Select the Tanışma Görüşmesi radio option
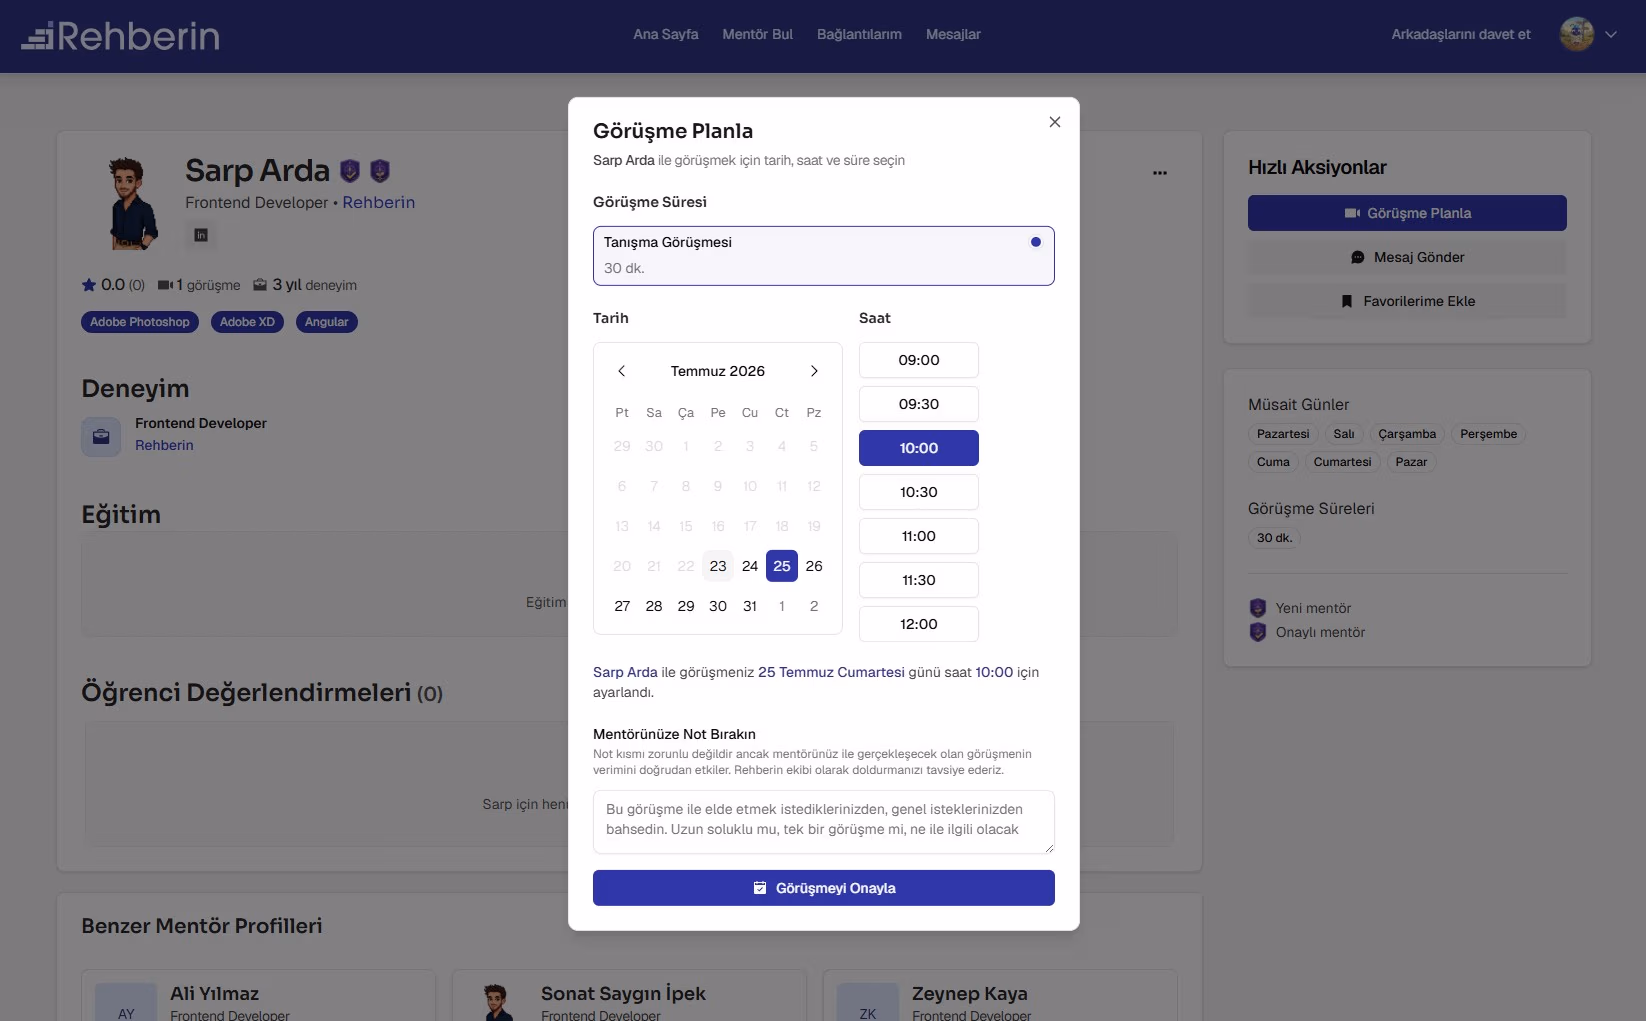Viewport: 1646px width, 1021px height. point(823,256)
